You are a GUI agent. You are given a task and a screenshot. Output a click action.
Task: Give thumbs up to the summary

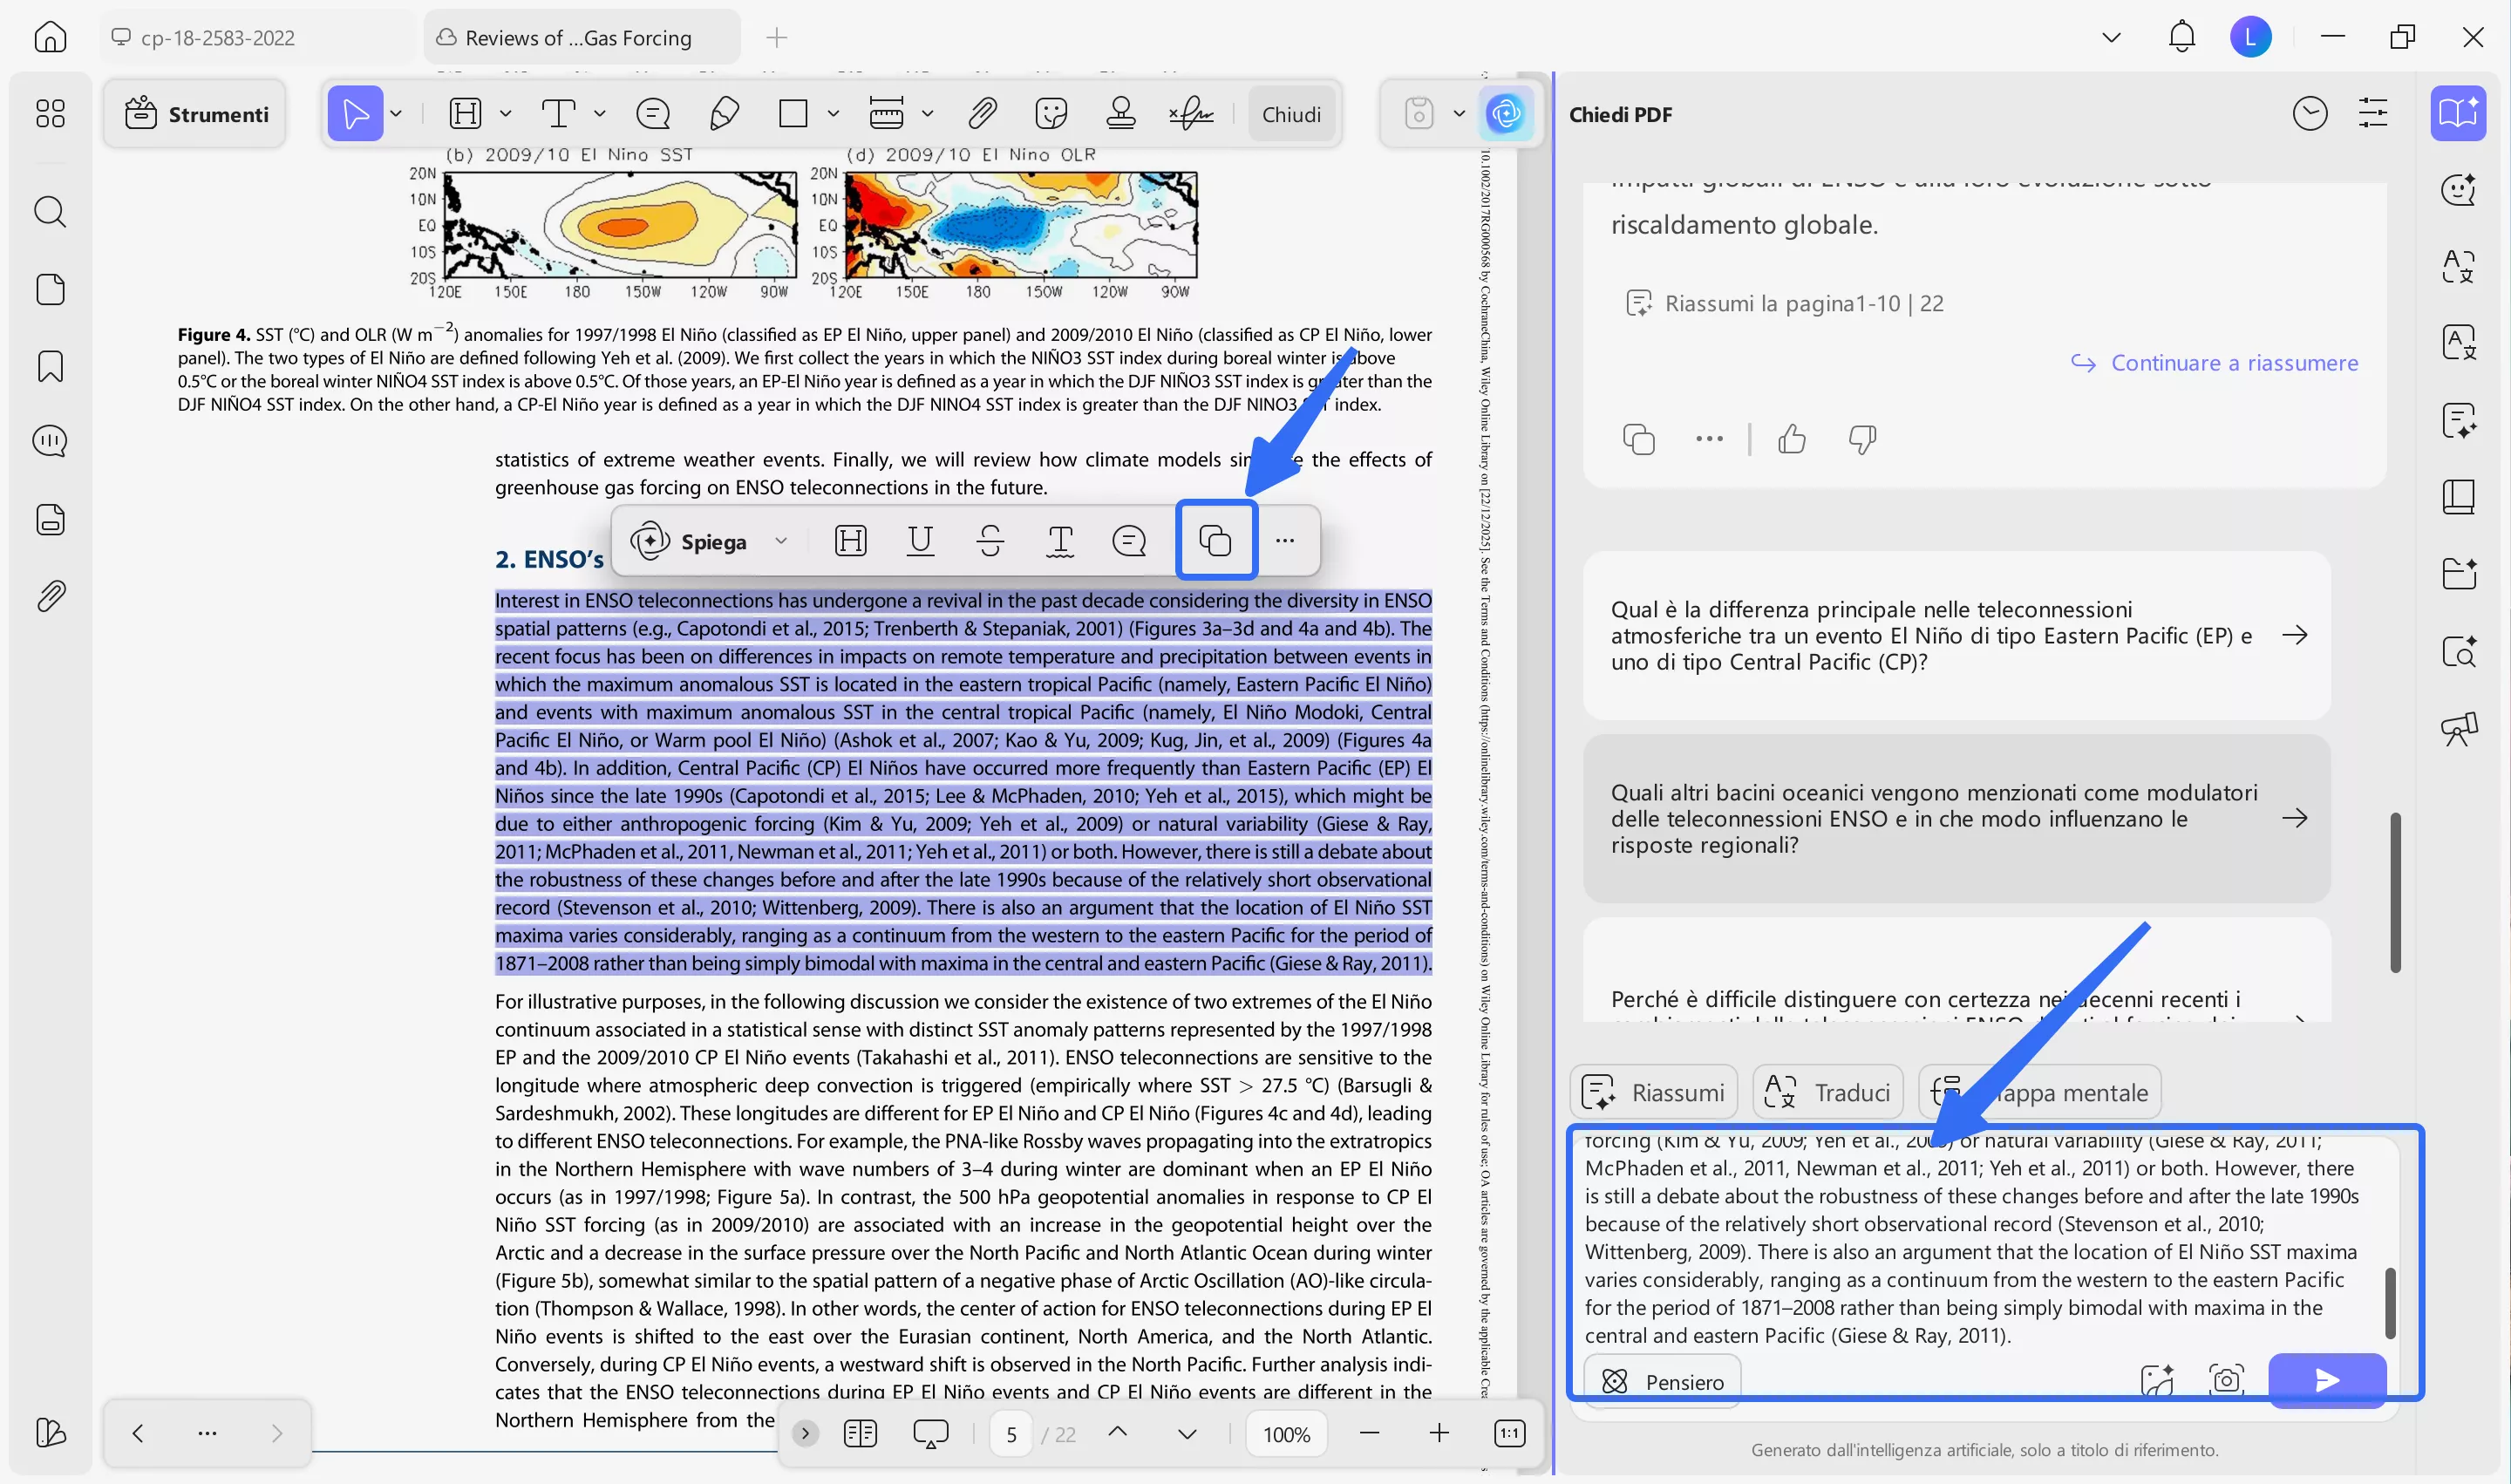[x=1791, y=439]
